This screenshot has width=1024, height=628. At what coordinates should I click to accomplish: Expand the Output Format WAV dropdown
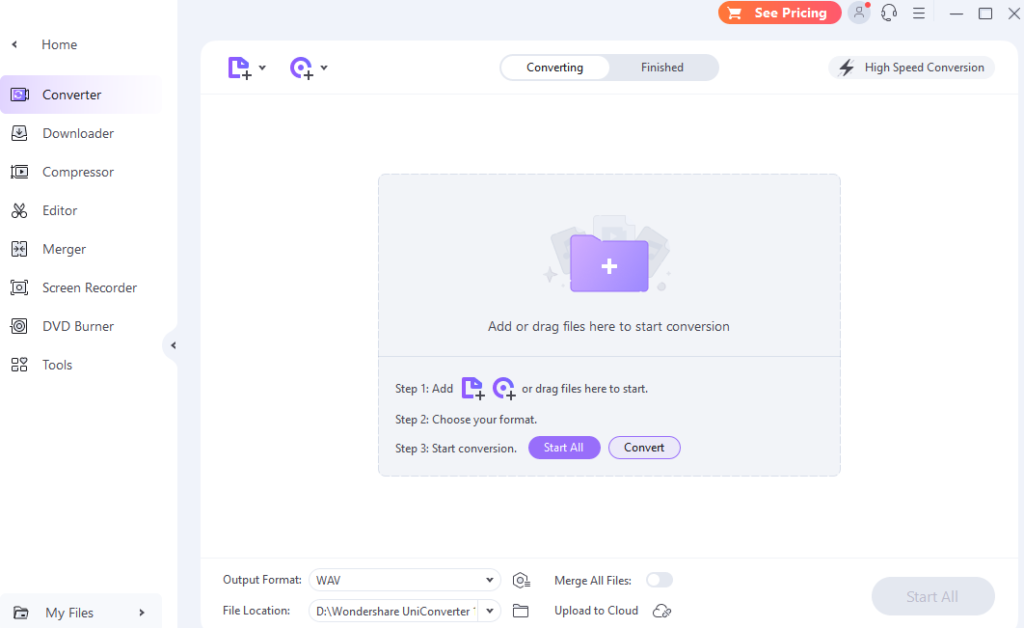[489, 580]
